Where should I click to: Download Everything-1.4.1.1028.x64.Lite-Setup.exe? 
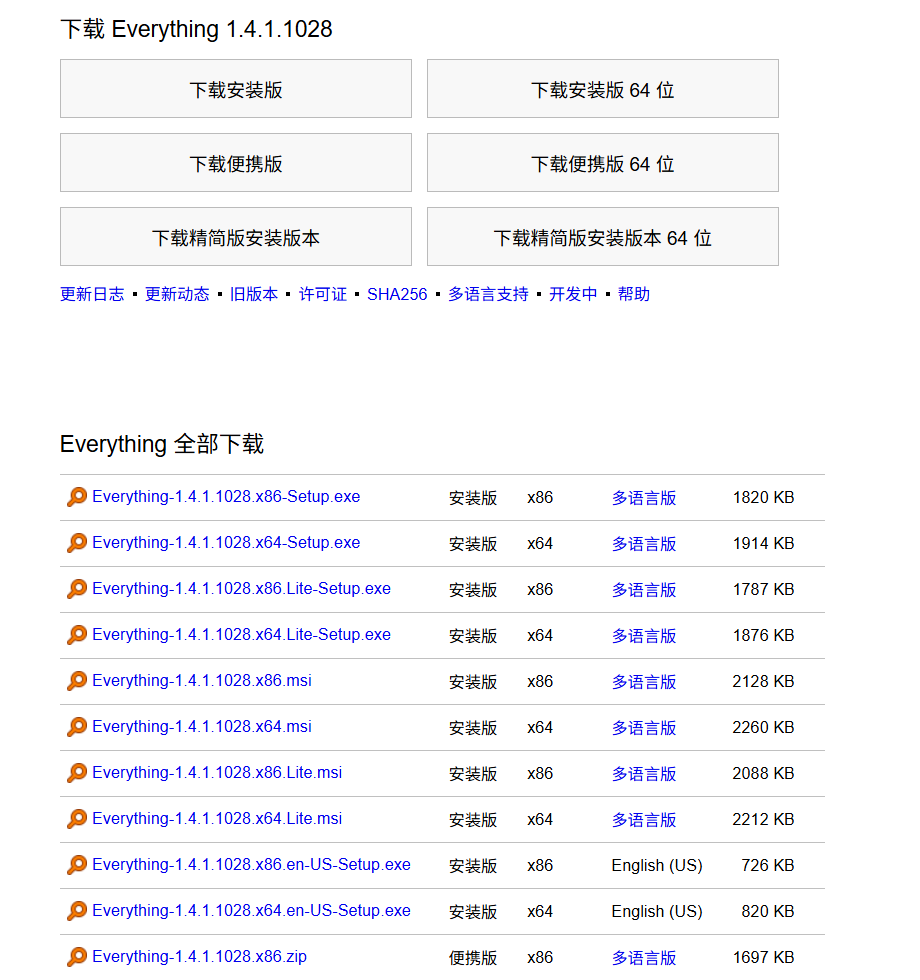click(x=241, y=634)
